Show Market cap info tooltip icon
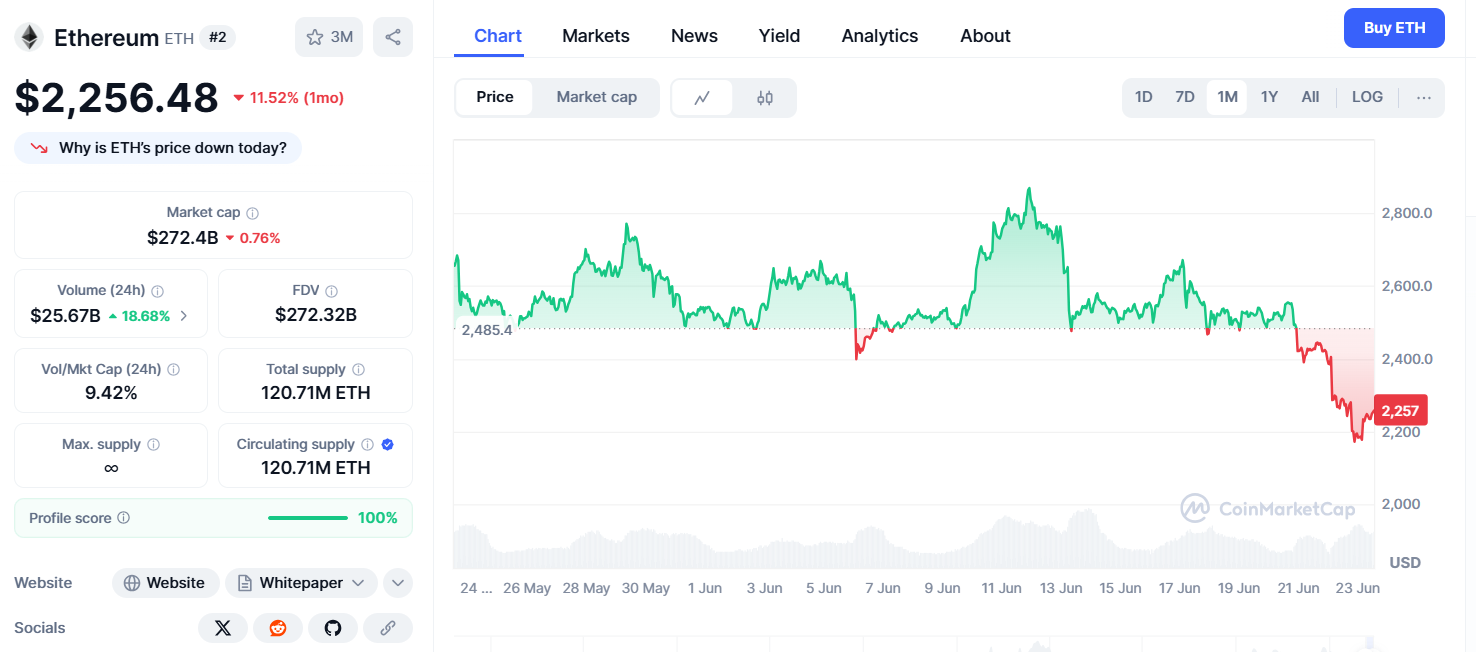Image resolution: width=1476 pixels, height=652 pixels. [253, 213]
